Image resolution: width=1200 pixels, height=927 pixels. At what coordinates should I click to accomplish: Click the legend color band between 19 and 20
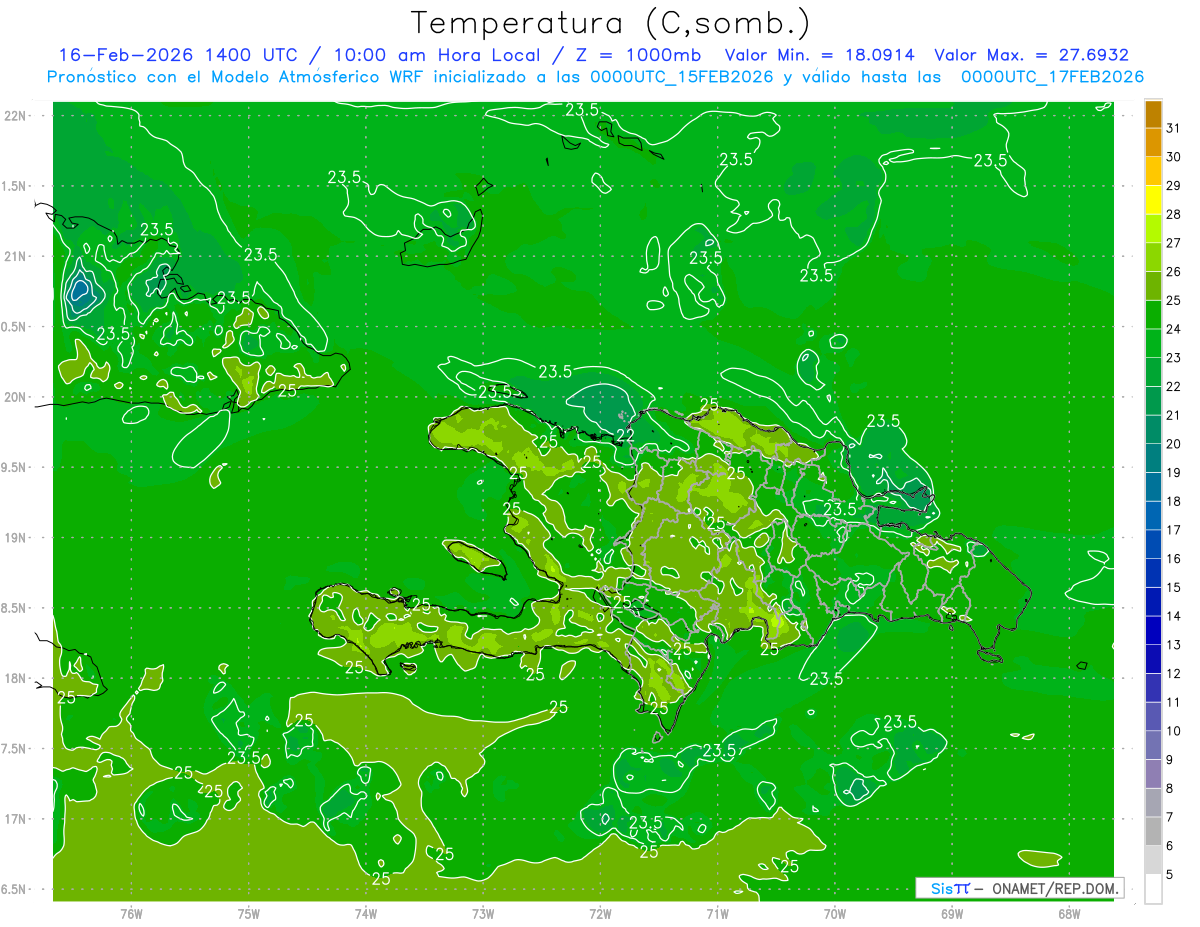[x=1153, y=459]
